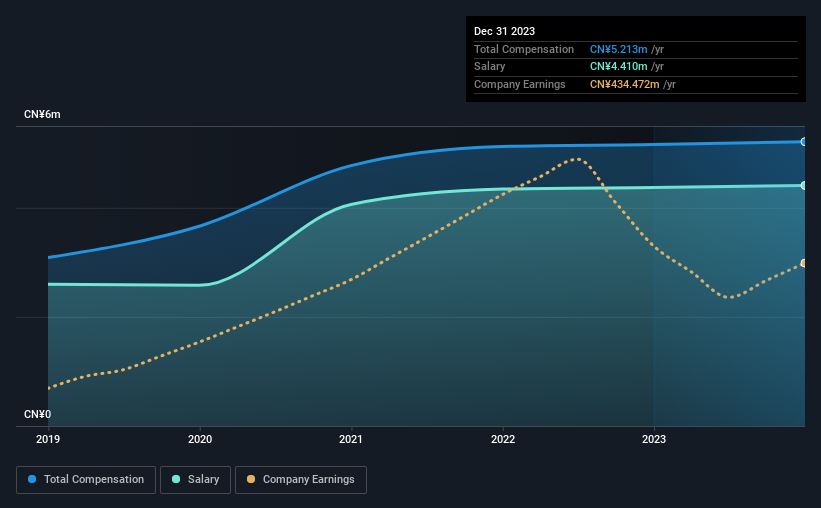Click the CN¥6m y-axis label

(42, 115)
